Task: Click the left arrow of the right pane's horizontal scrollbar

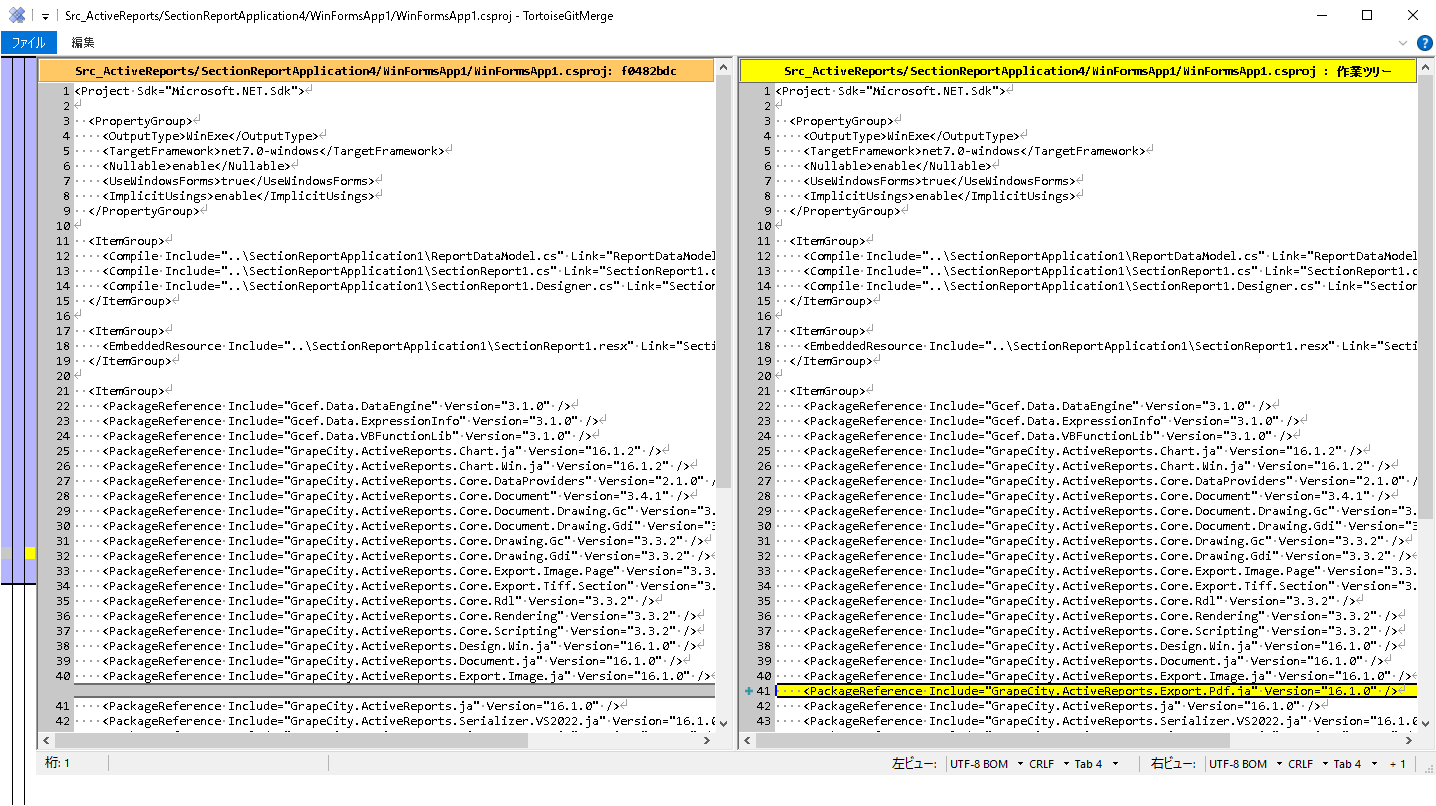Action: pos(745,741)
